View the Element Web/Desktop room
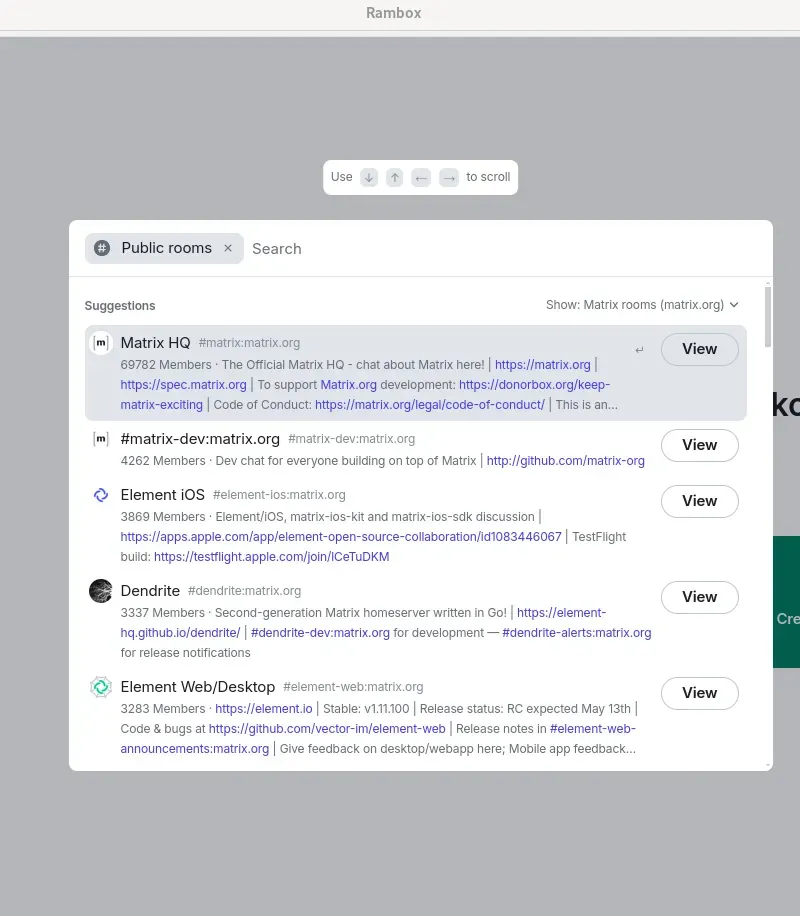The image size is (800, 916). [x=699, y=693]
